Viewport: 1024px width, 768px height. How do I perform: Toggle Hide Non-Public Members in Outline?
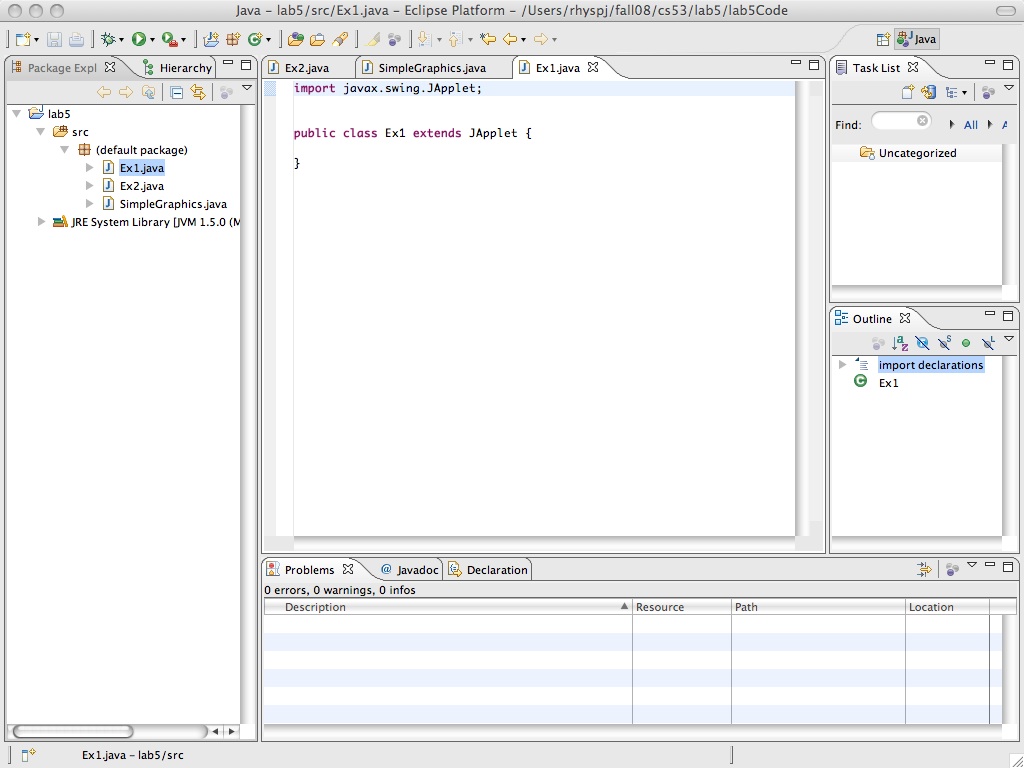(x=966, y=343)
